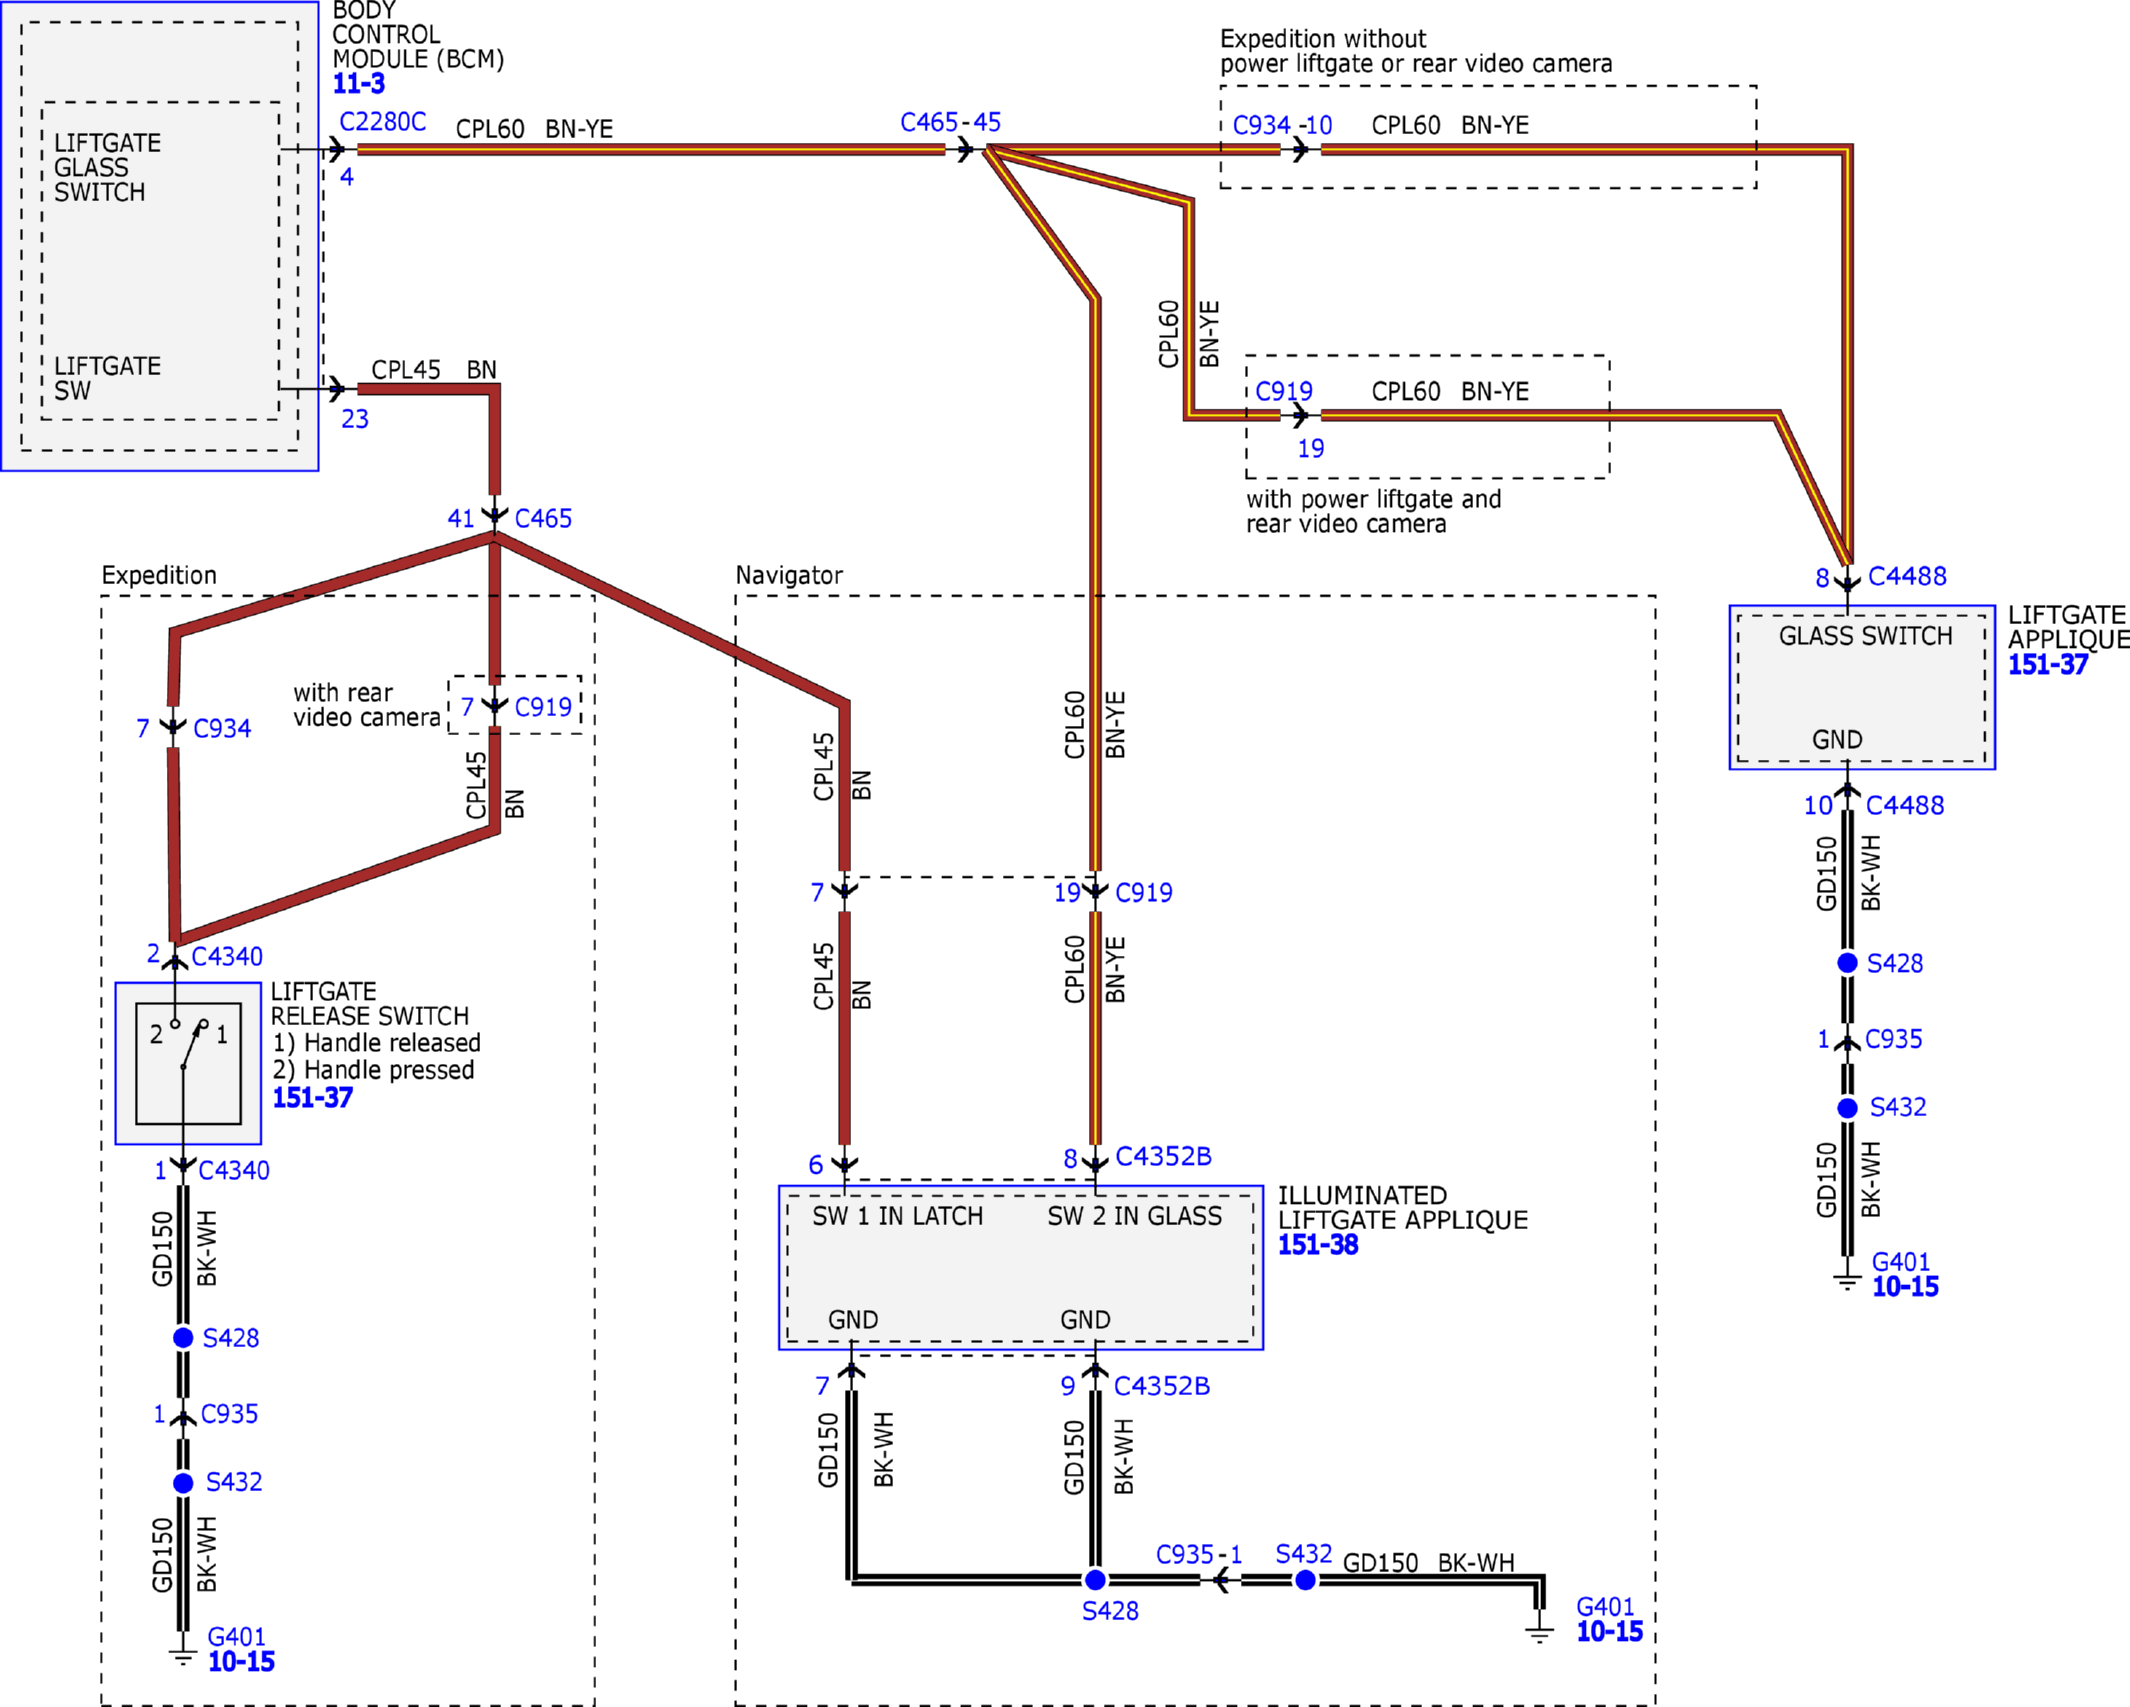Click the S428 splice dot under Liftgate Applique
Image resolution: width=2130 pixels, height=1707 pixels.
1847,963
